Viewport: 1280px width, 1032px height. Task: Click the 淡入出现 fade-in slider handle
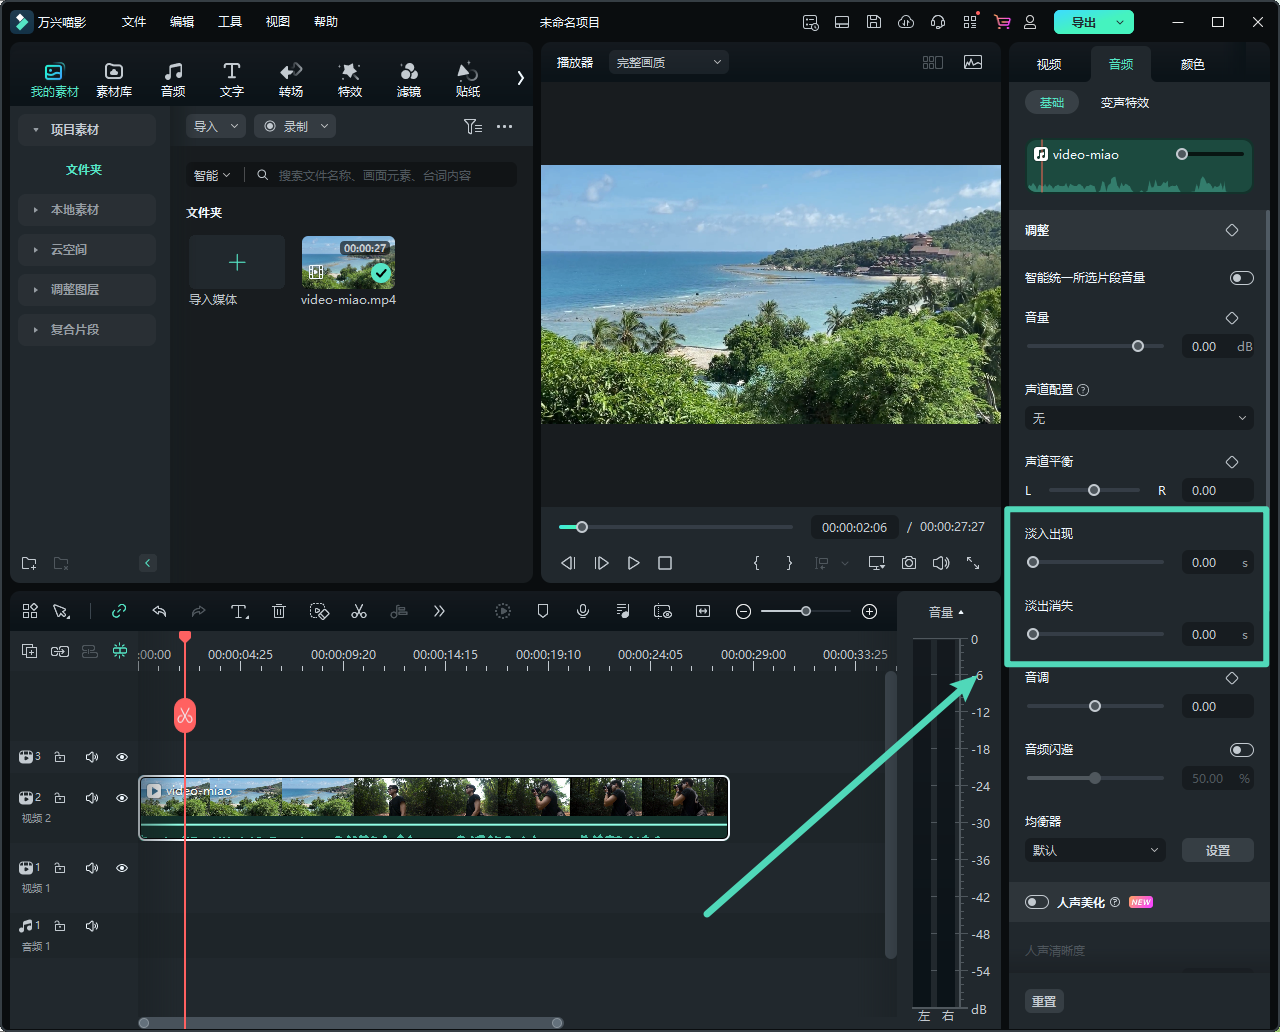tap(1033, 562)
